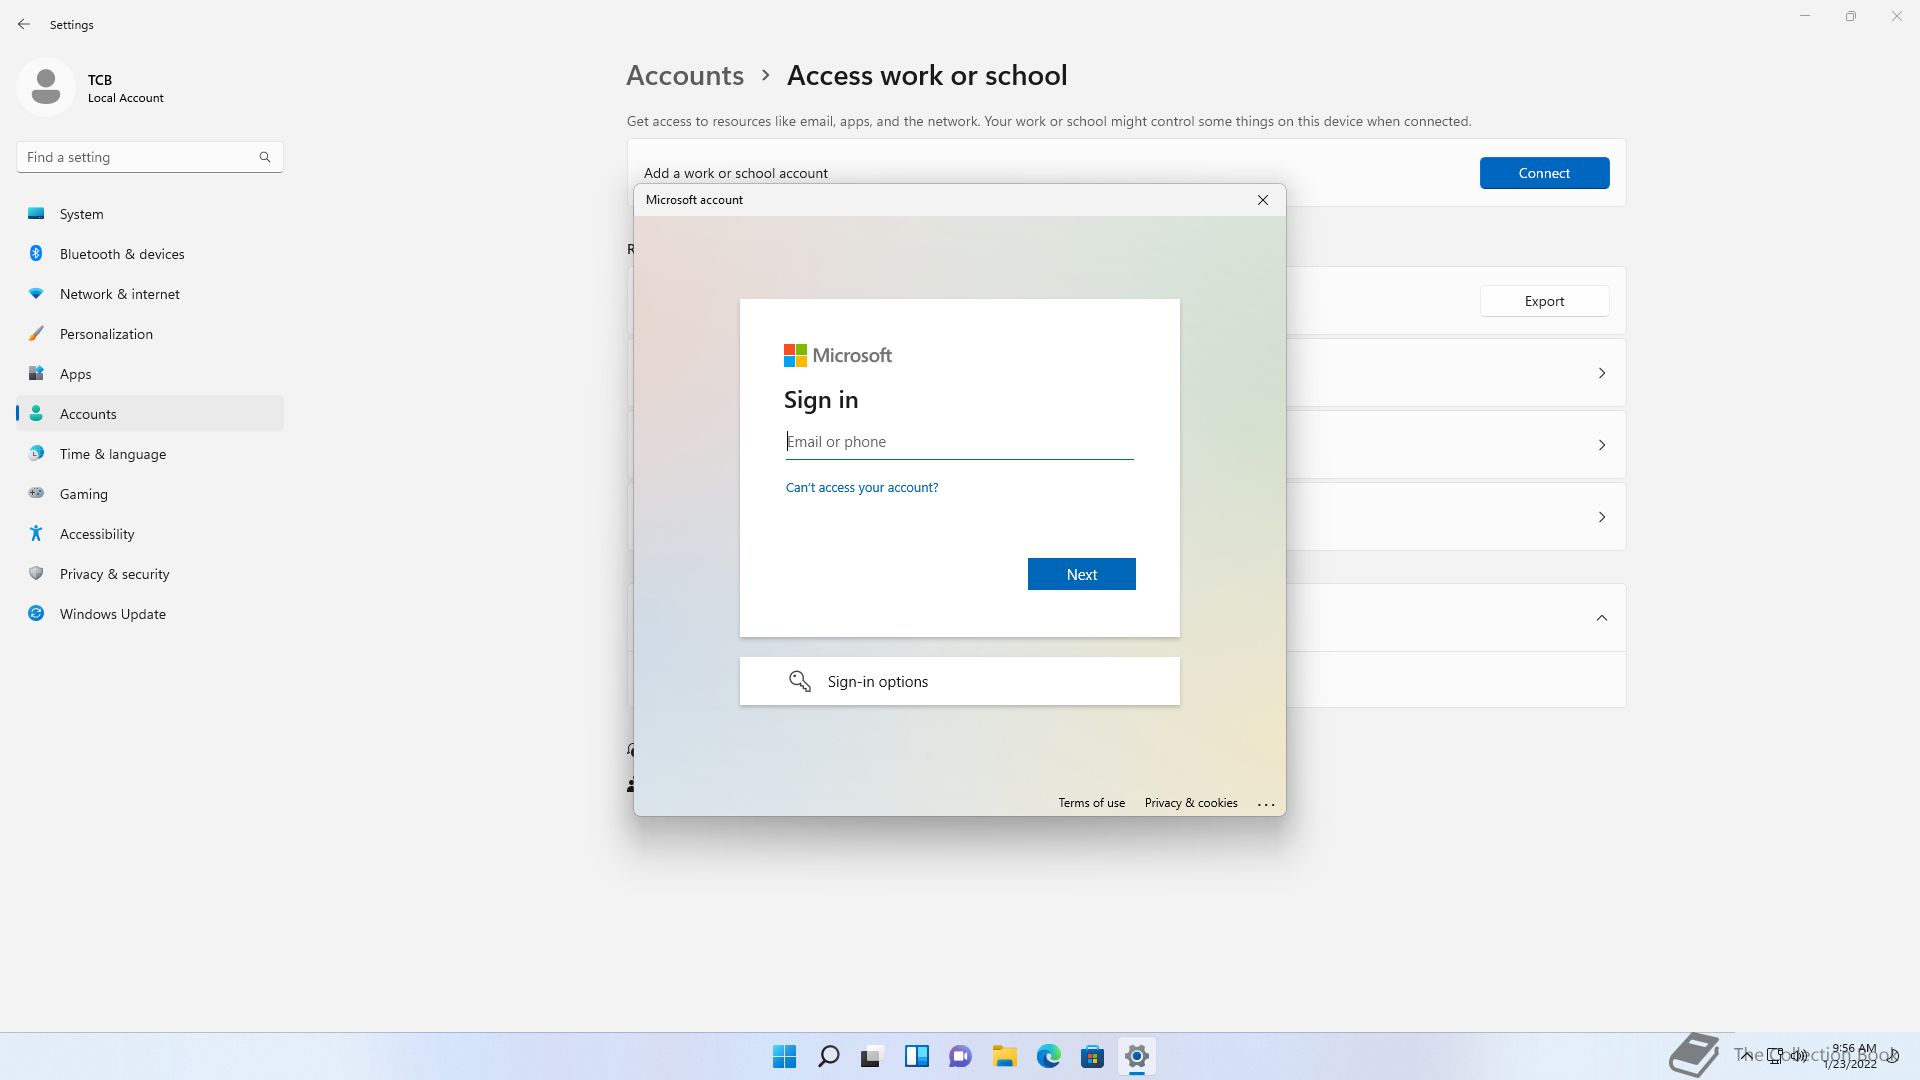Collapse the expanded section chevron
This screenshot has width=1920, height=1080.
[1601, 618]
